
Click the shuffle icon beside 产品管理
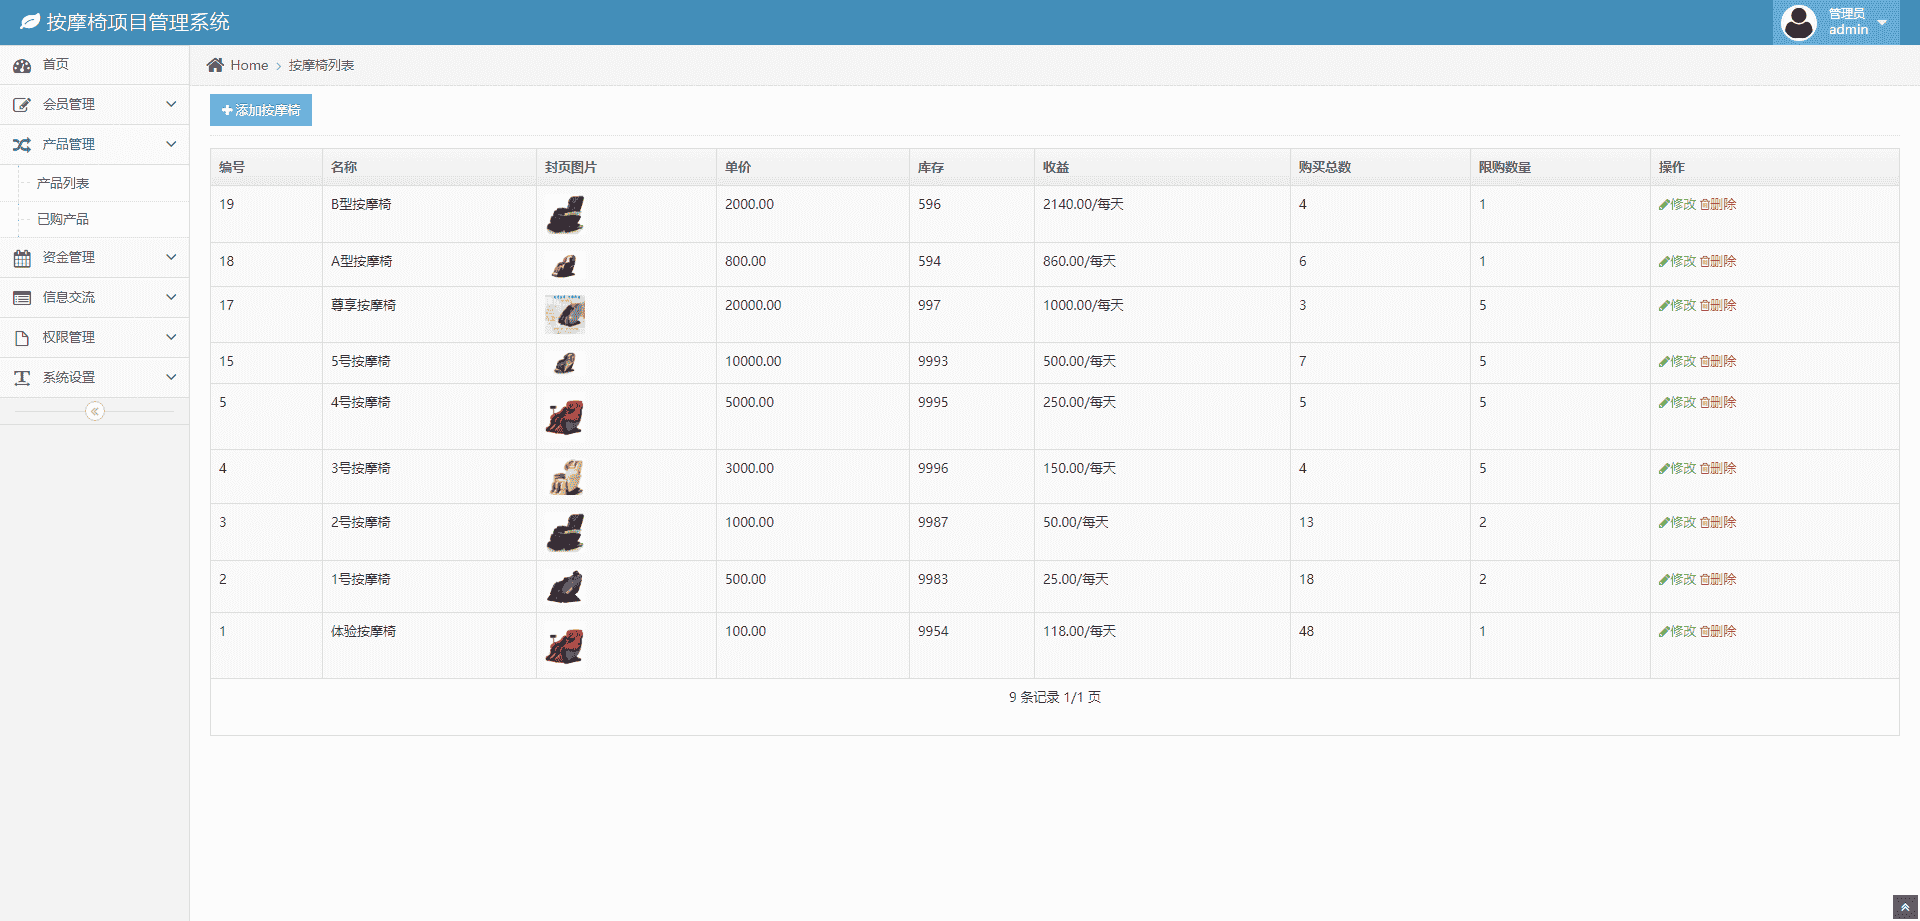tap(22, 145)
